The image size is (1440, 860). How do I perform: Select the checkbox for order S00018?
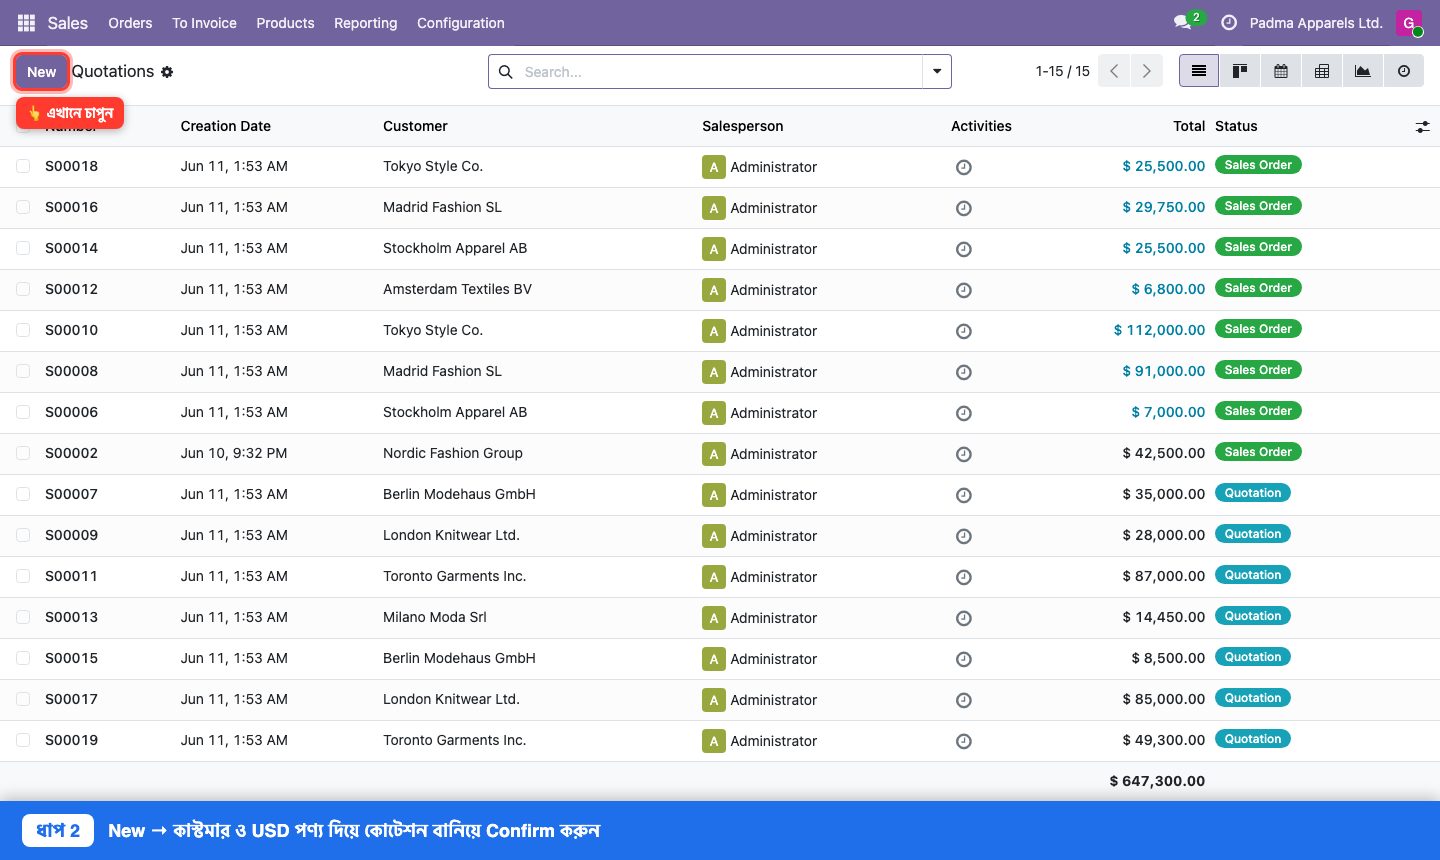click(x=23, y=166)
